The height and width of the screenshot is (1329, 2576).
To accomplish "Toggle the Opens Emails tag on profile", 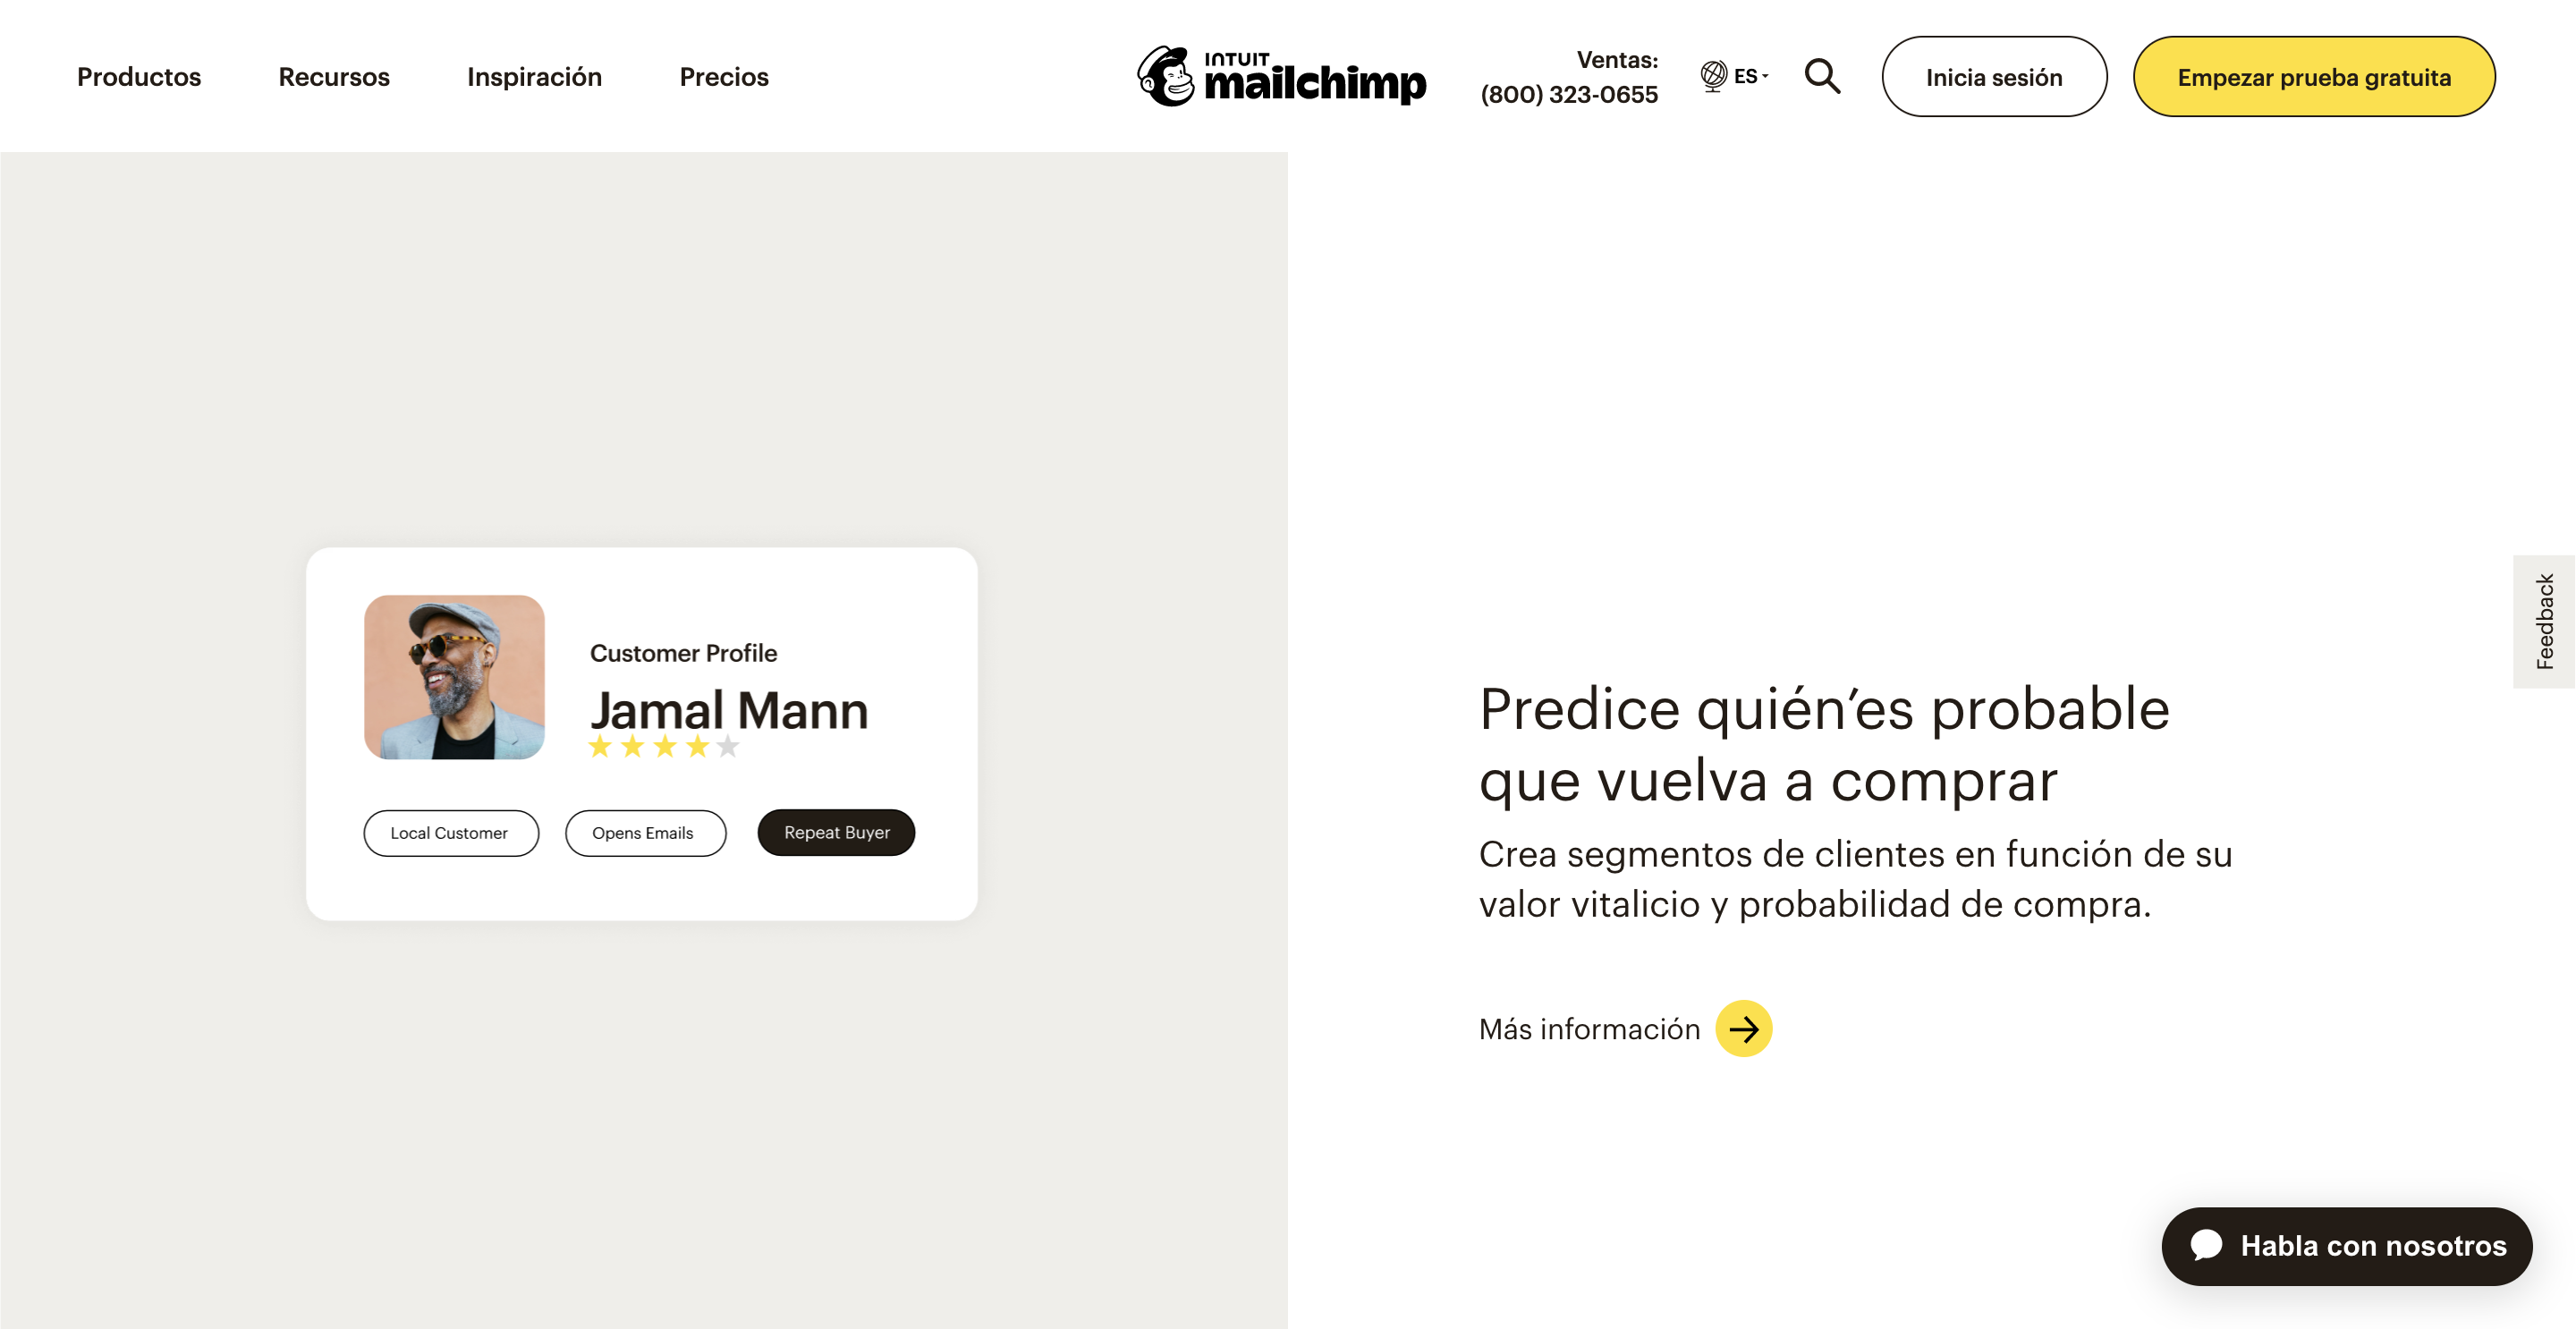I will point(644,833).
